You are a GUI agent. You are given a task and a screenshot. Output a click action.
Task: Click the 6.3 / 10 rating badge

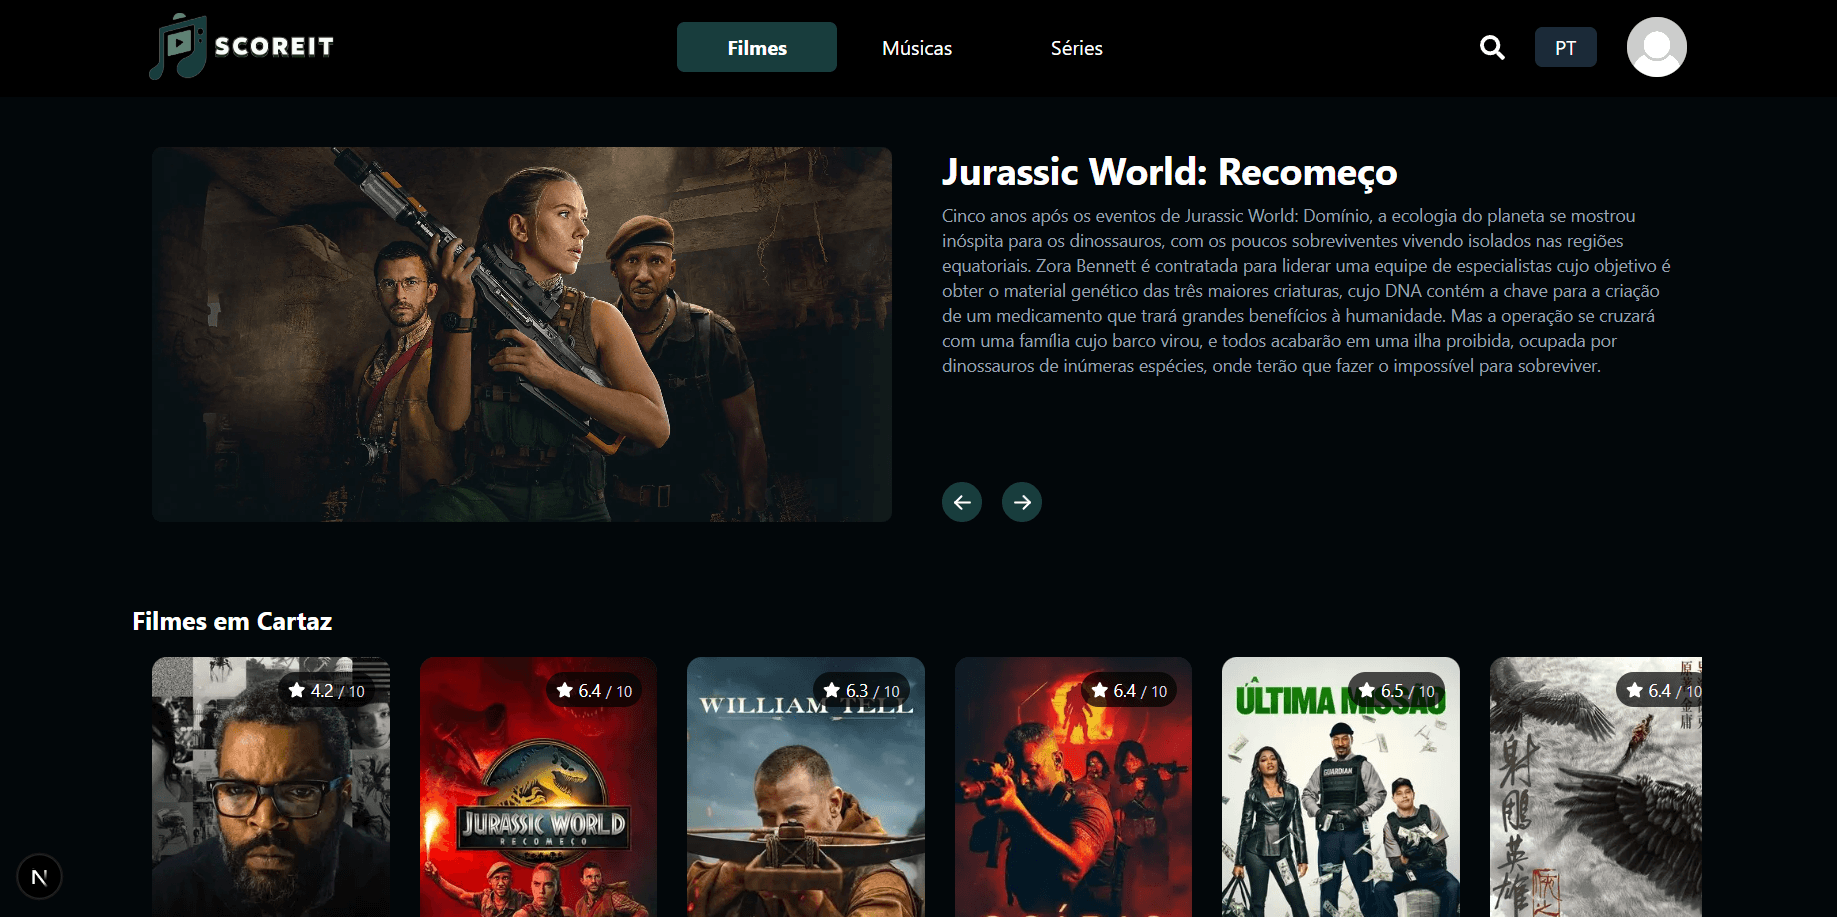861,691
